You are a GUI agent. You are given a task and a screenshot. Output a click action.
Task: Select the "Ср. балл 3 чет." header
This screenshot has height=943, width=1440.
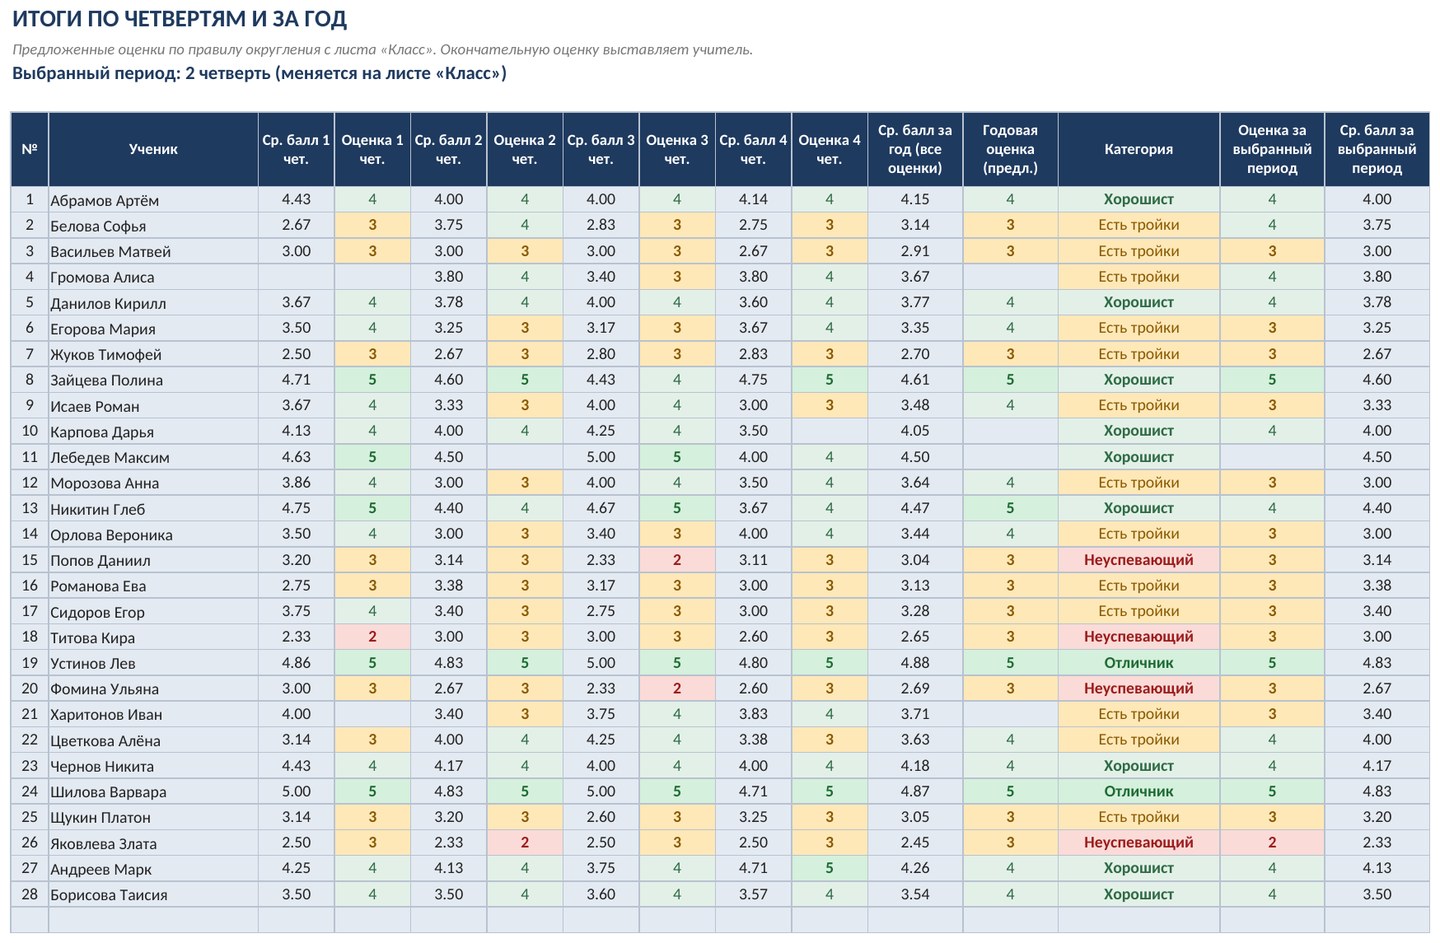click(x=601, y=149)
